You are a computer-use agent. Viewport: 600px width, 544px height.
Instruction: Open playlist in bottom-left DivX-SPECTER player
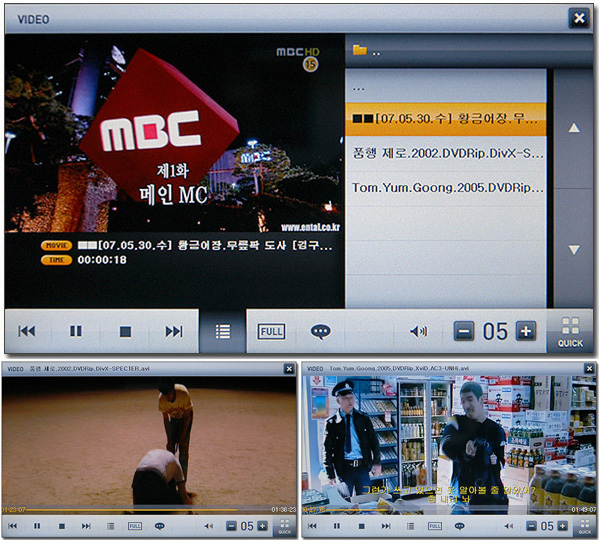(111, 526)
